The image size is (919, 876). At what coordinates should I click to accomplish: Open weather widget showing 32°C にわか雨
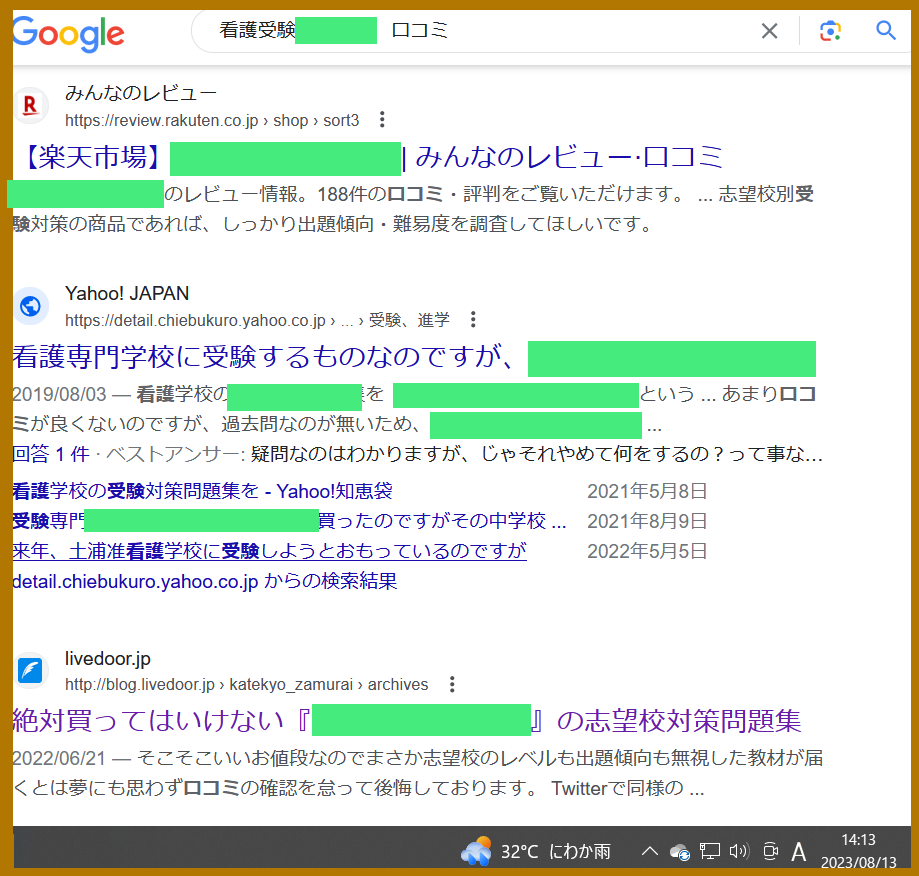point(536,850)
